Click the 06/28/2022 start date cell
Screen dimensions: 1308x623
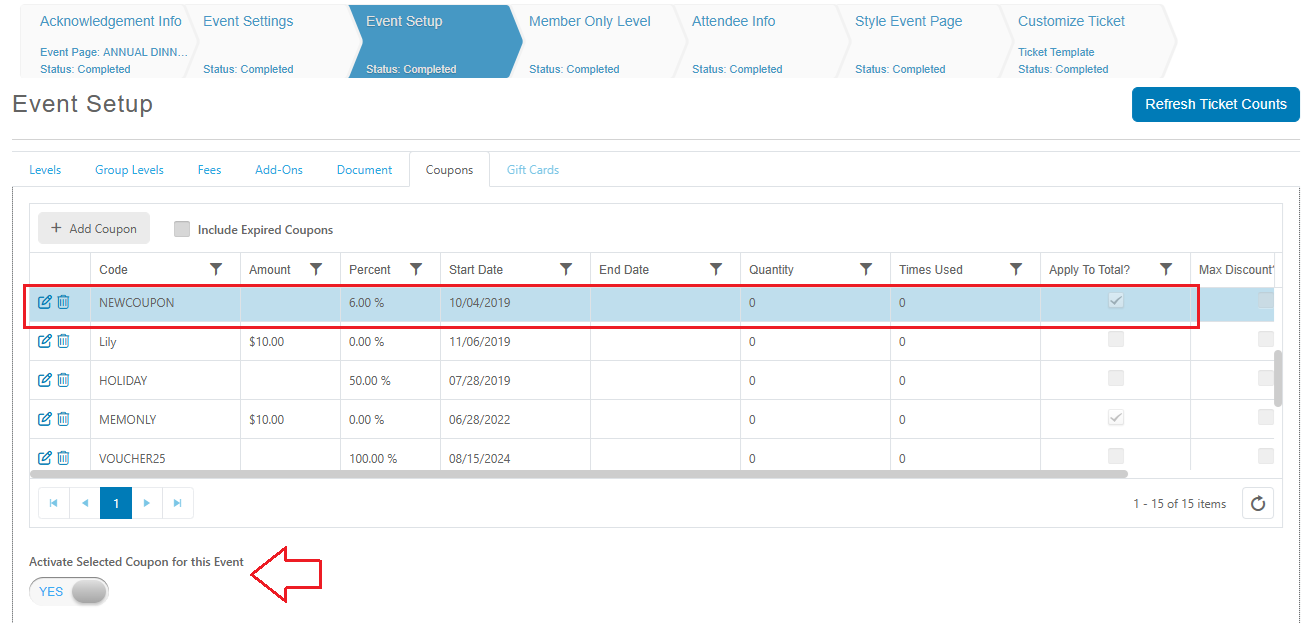pyautogui.click(x=516, y=419)
